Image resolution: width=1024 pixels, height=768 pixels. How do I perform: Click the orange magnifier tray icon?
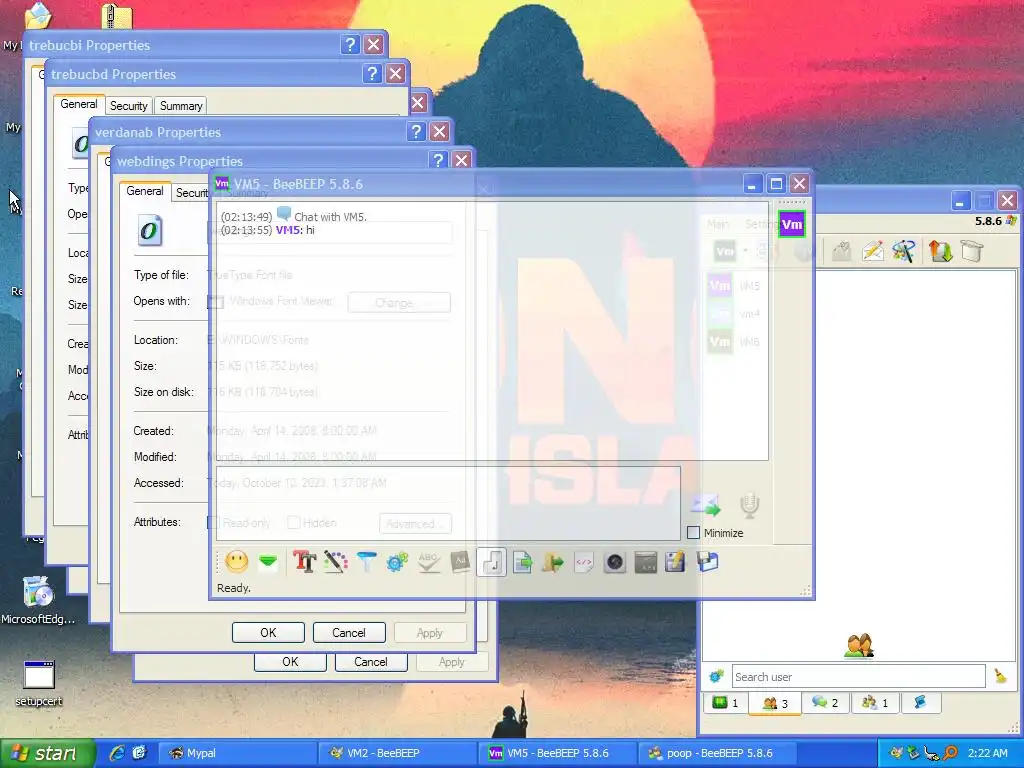coord(950,753)
